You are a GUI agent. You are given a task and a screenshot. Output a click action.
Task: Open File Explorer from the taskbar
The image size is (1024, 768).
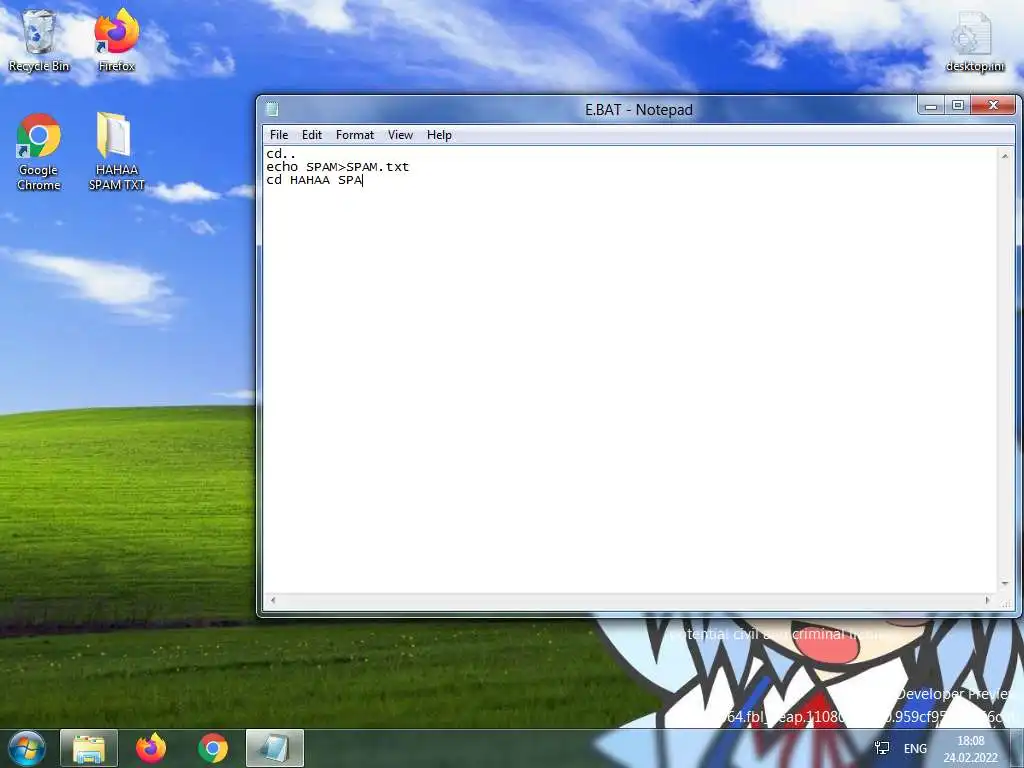89,748
